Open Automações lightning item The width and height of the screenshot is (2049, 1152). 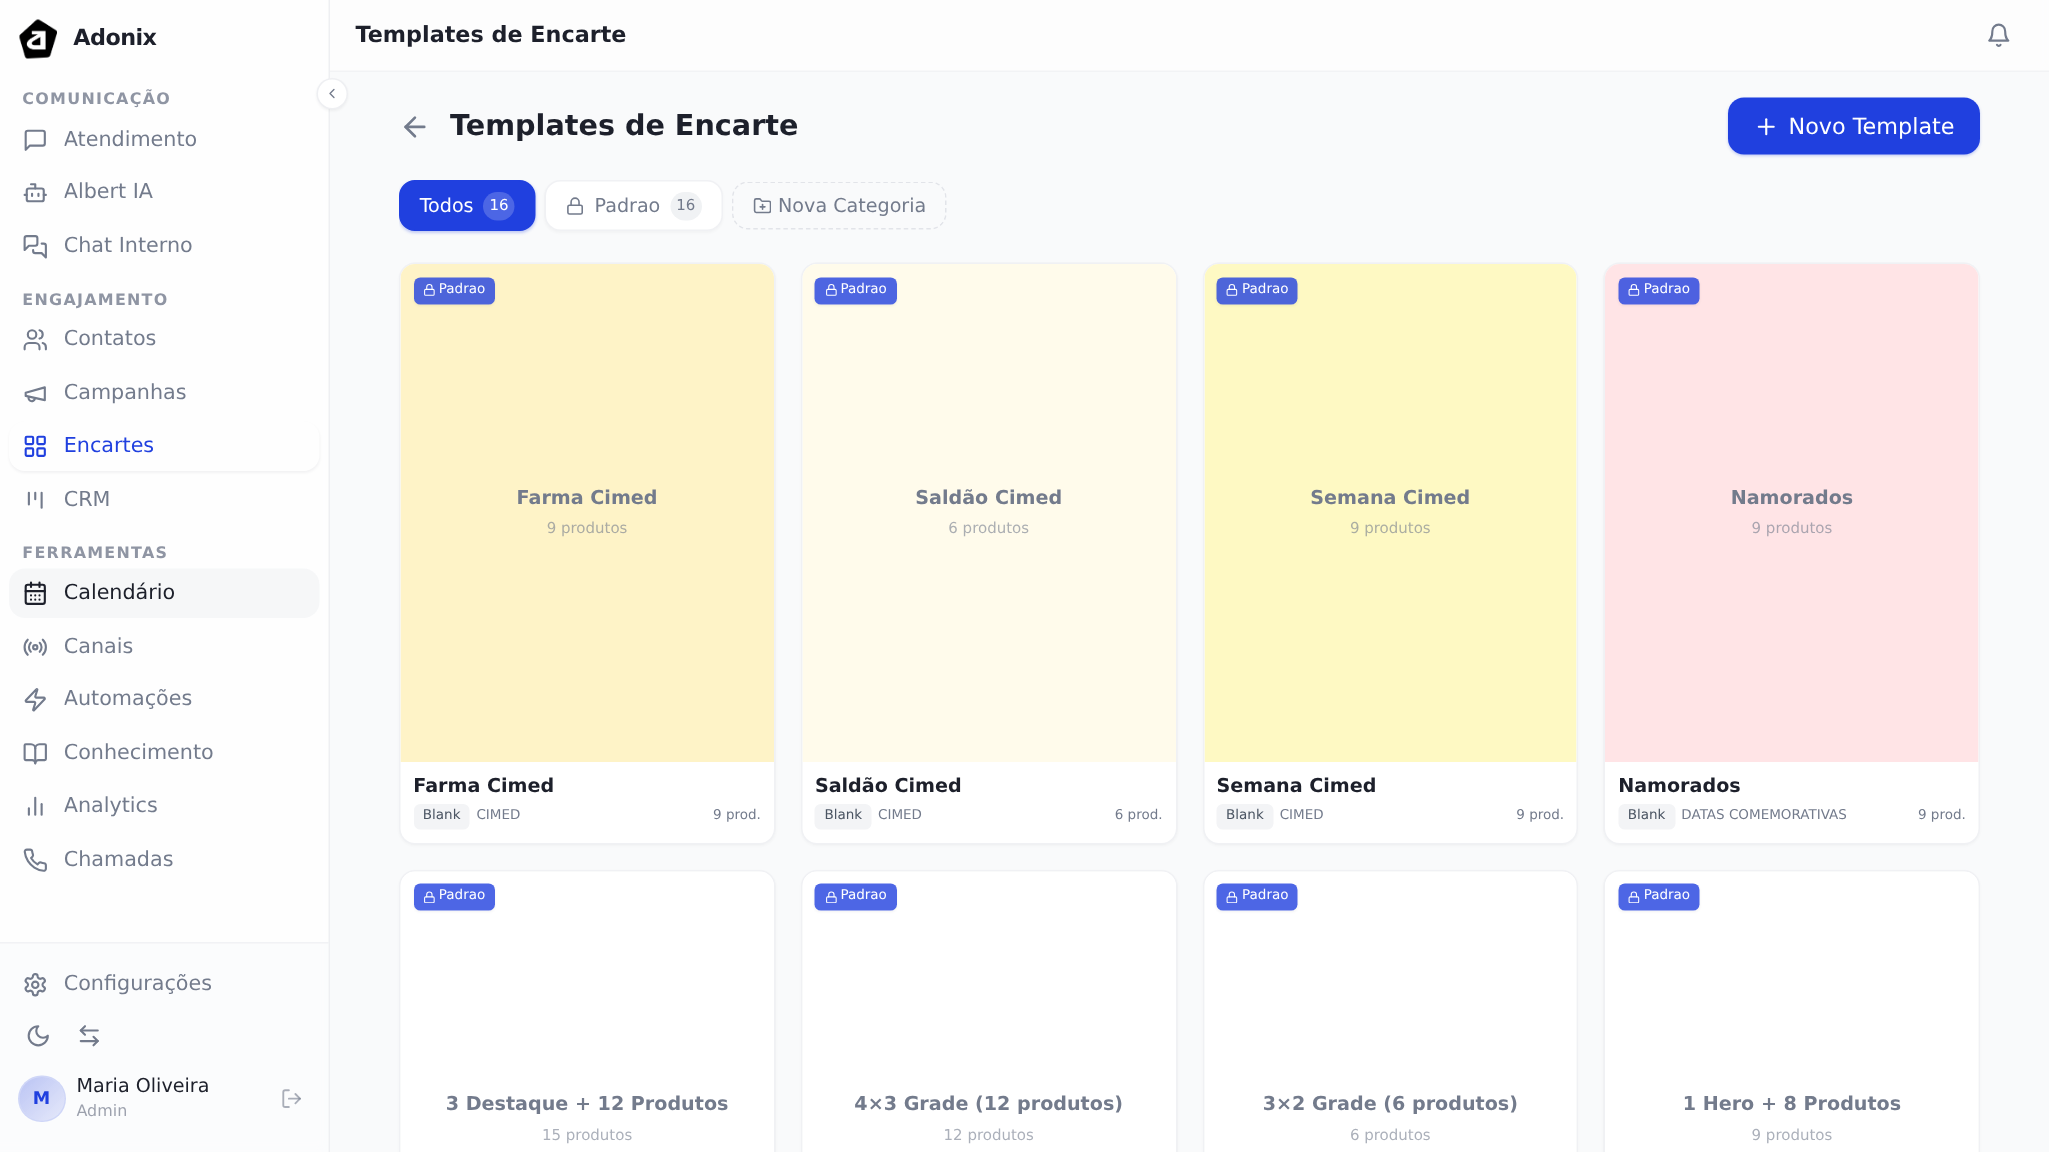pyautogui.click(x=127, y=698)
